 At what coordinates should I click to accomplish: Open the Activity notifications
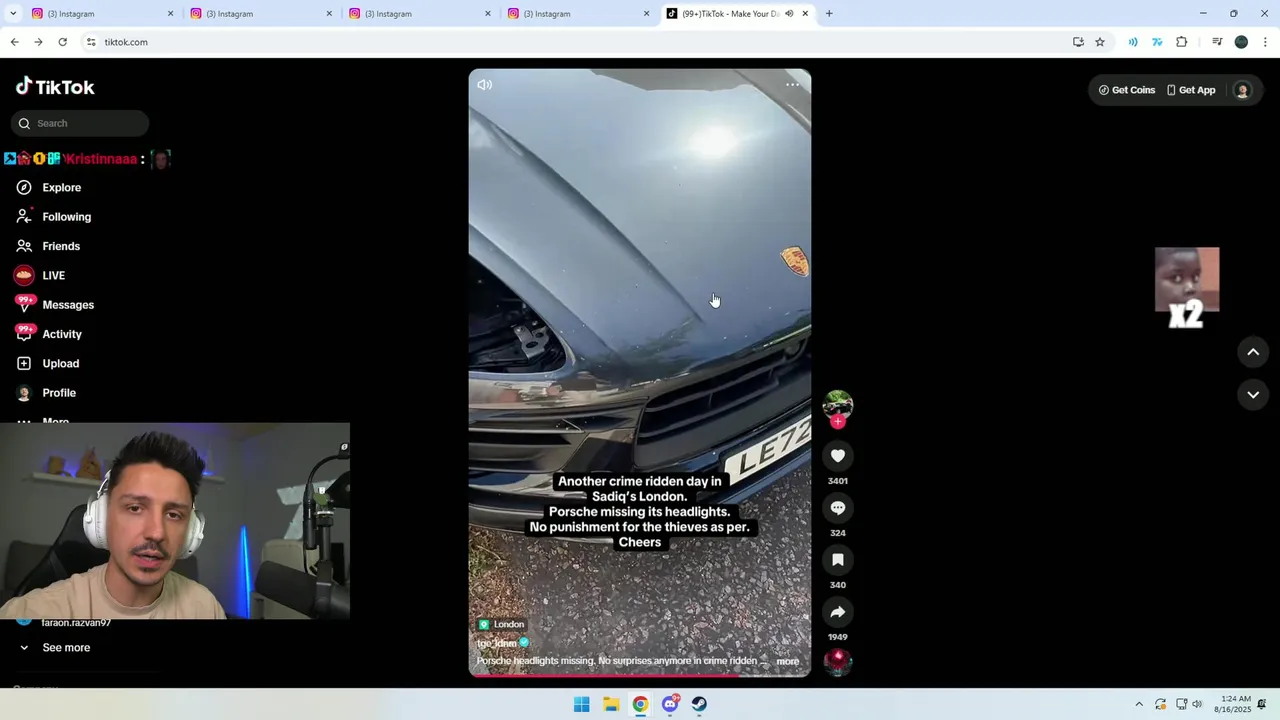[x=61, y=334]
